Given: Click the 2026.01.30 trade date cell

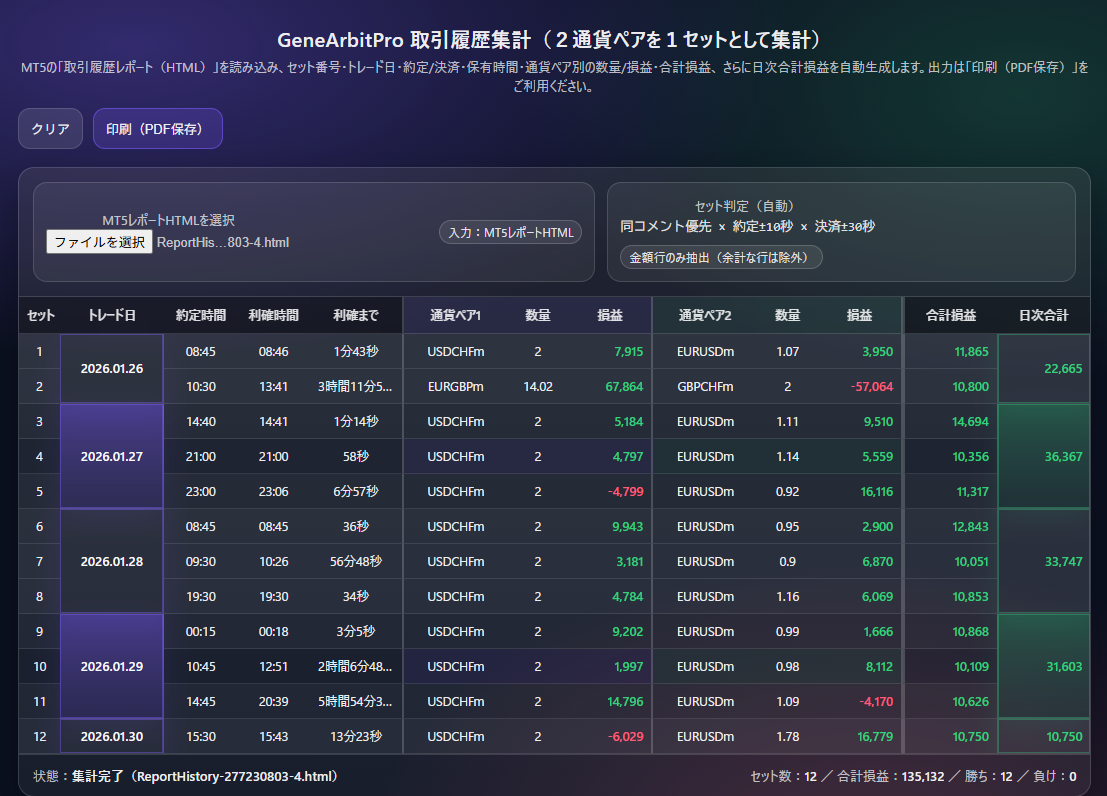Looking at the screenshot, I should [x=112, y=736].
